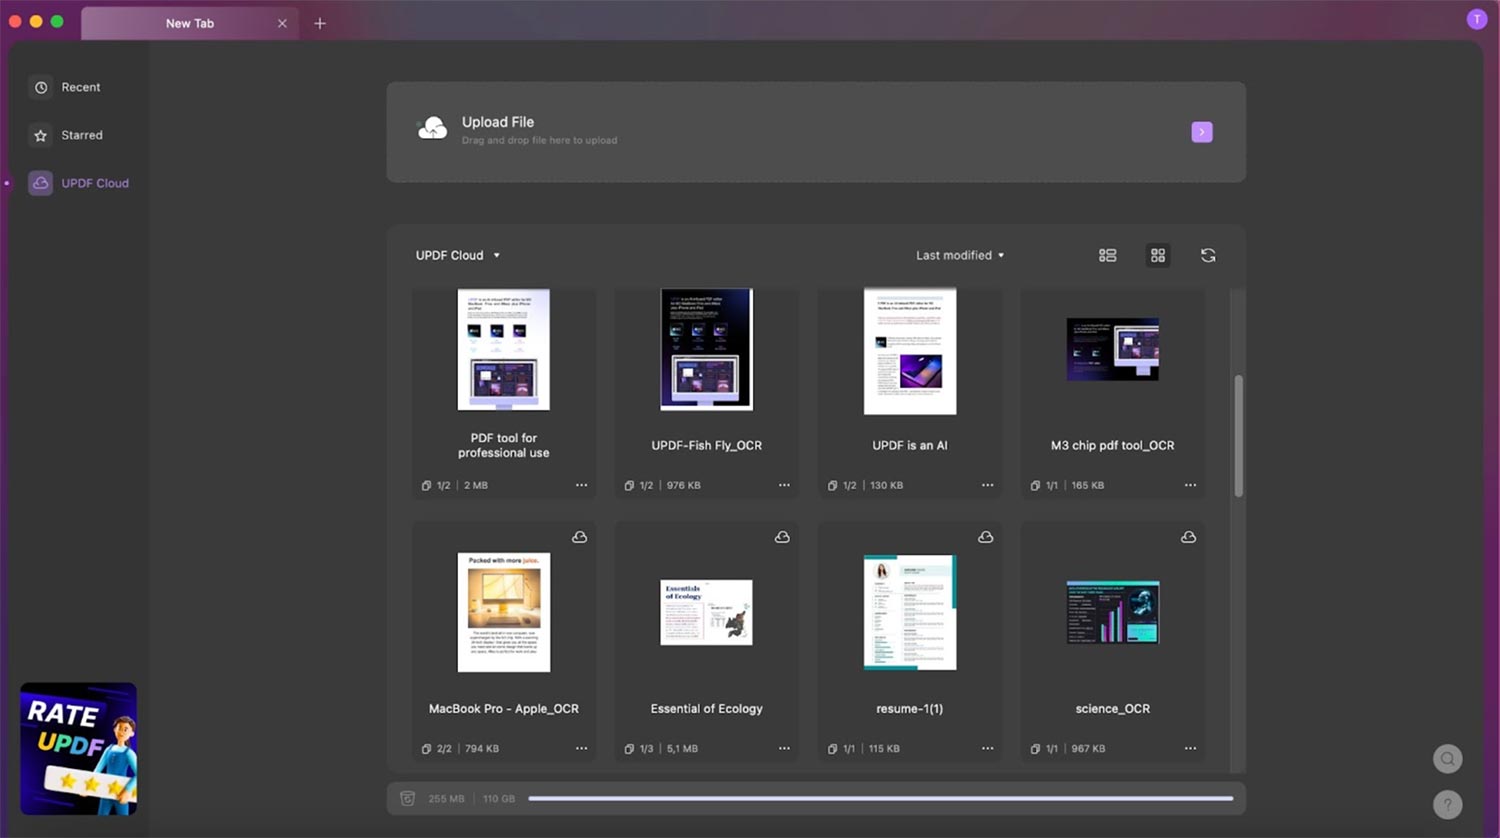This screenshot has height=838, width=1500.
Task: Switch to grid view layout
Action: point(1157,255)
